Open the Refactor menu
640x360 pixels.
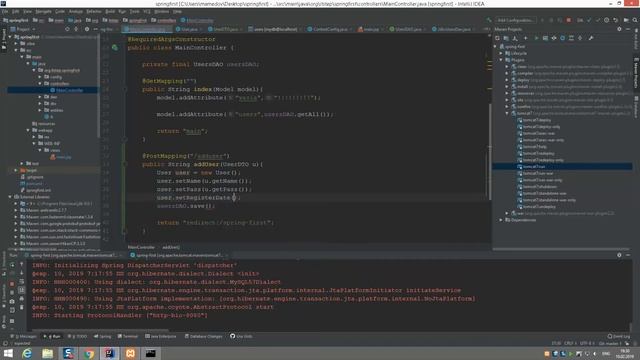[93, 11]
